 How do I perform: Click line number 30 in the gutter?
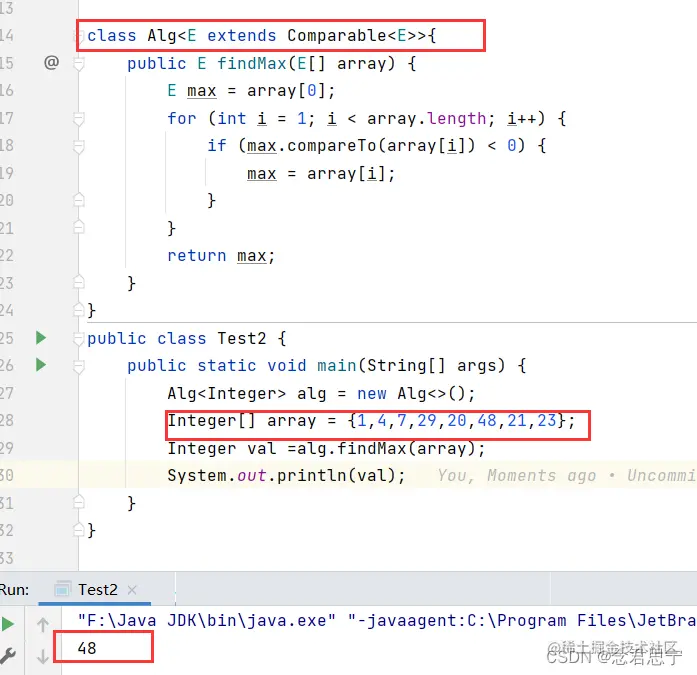click(7, 475)
